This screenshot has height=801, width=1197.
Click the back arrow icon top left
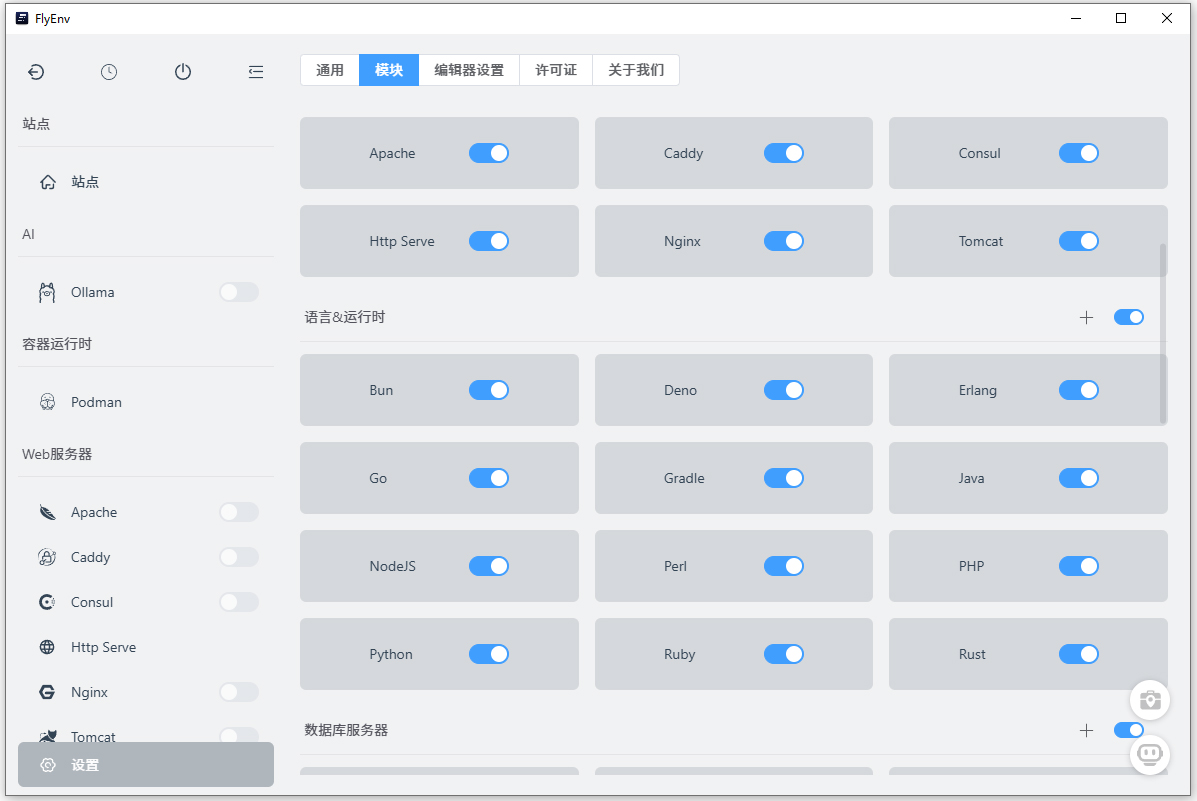pyautogui.click(x=36, y=71)
